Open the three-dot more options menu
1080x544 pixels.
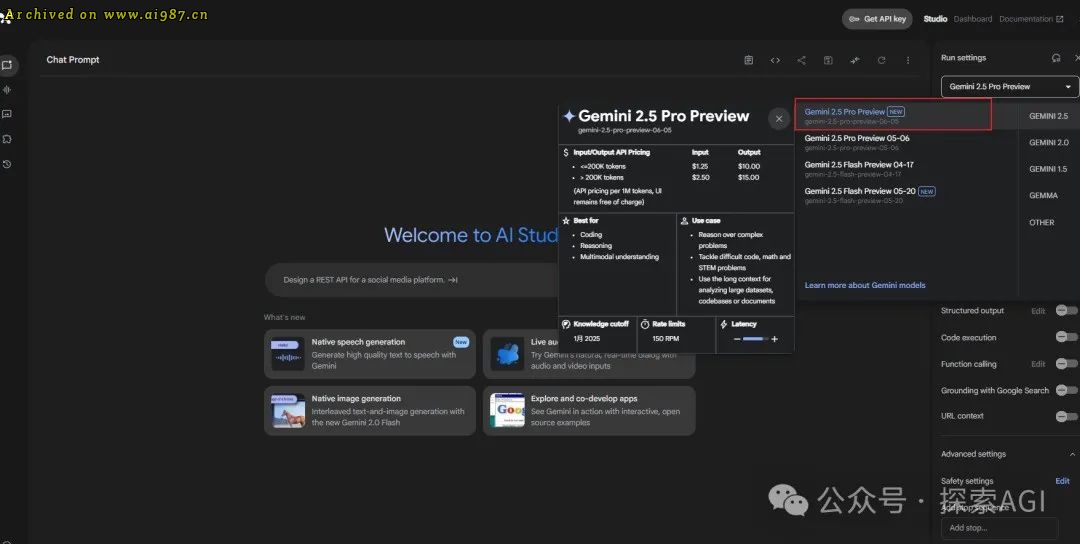click(908, 61)
